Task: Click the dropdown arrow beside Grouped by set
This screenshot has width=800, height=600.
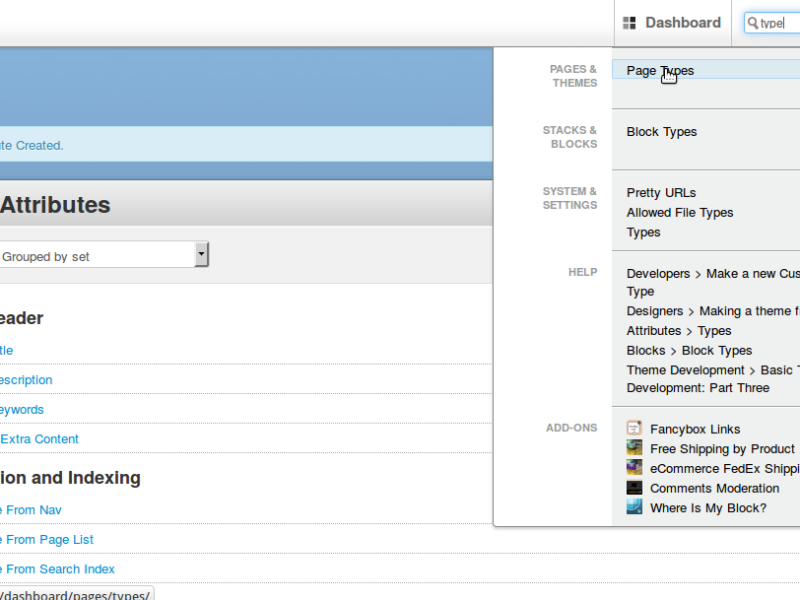Action: [x=202, y=254]
